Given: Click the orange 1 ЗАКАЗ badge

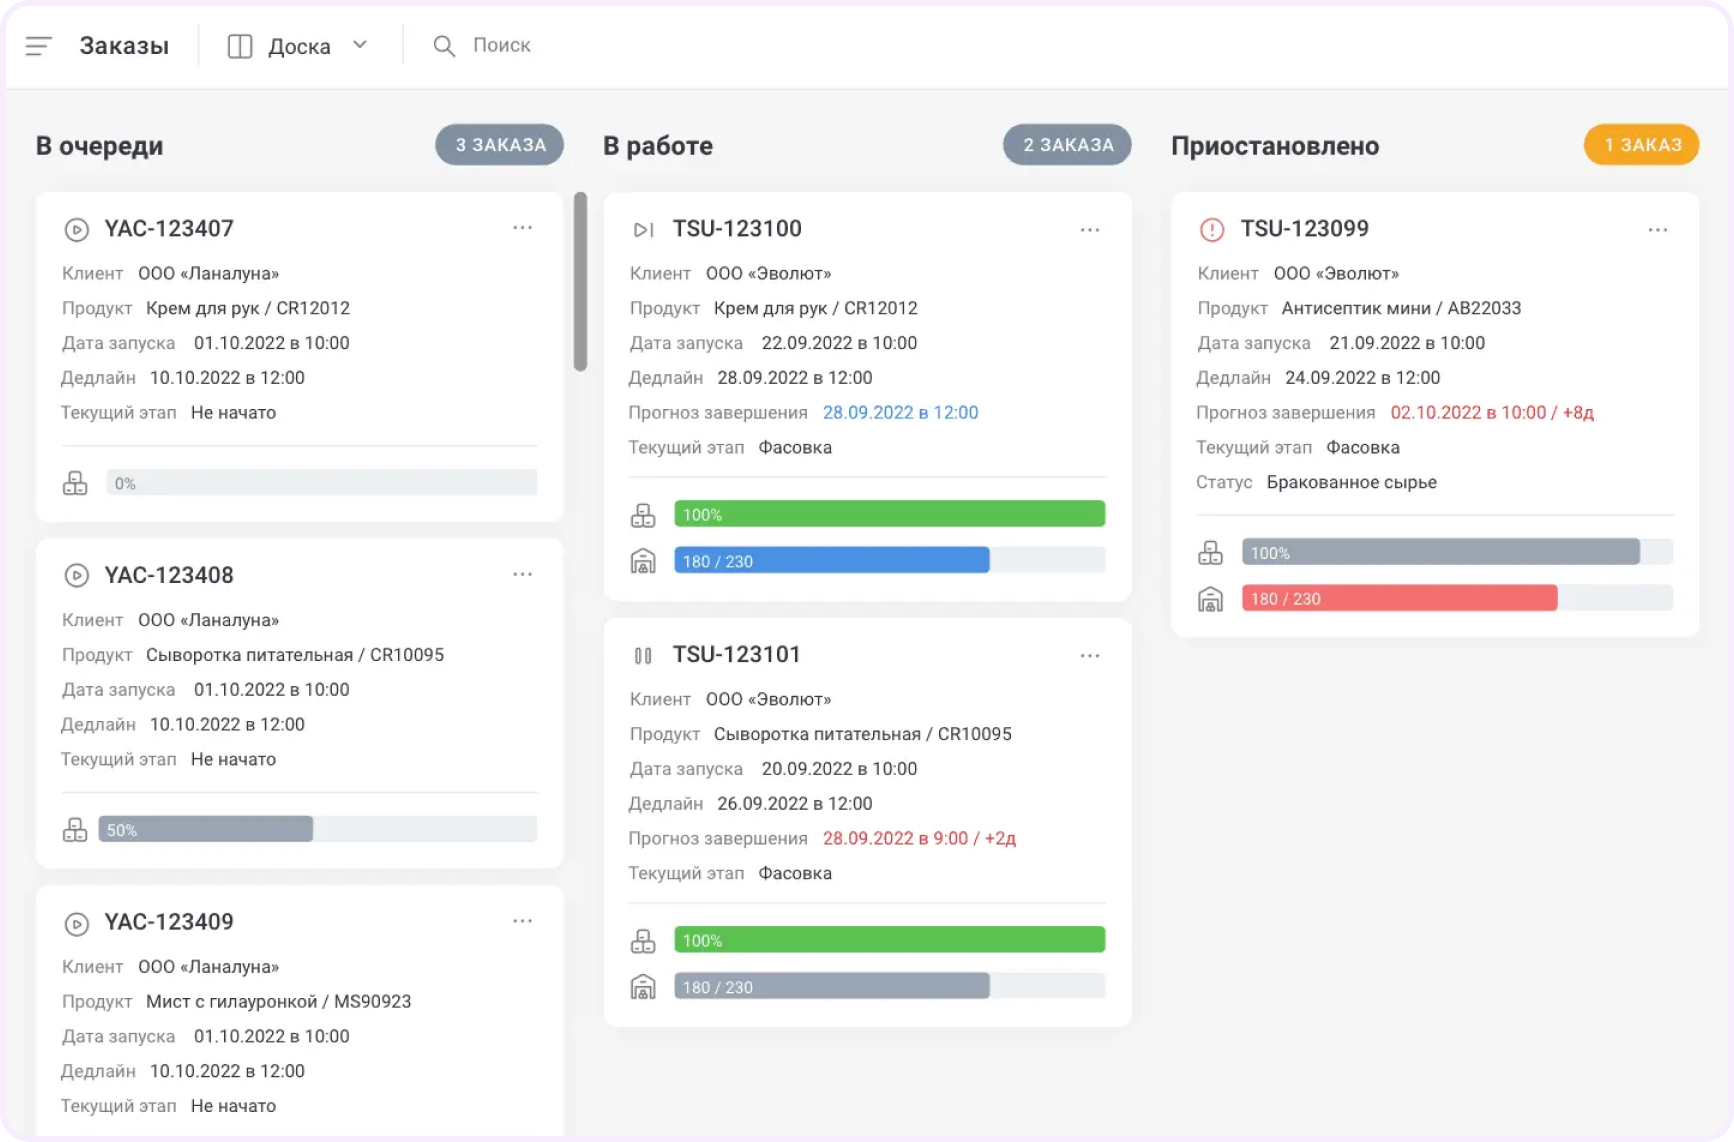Looking at the screenshot, I should 1642,145.
